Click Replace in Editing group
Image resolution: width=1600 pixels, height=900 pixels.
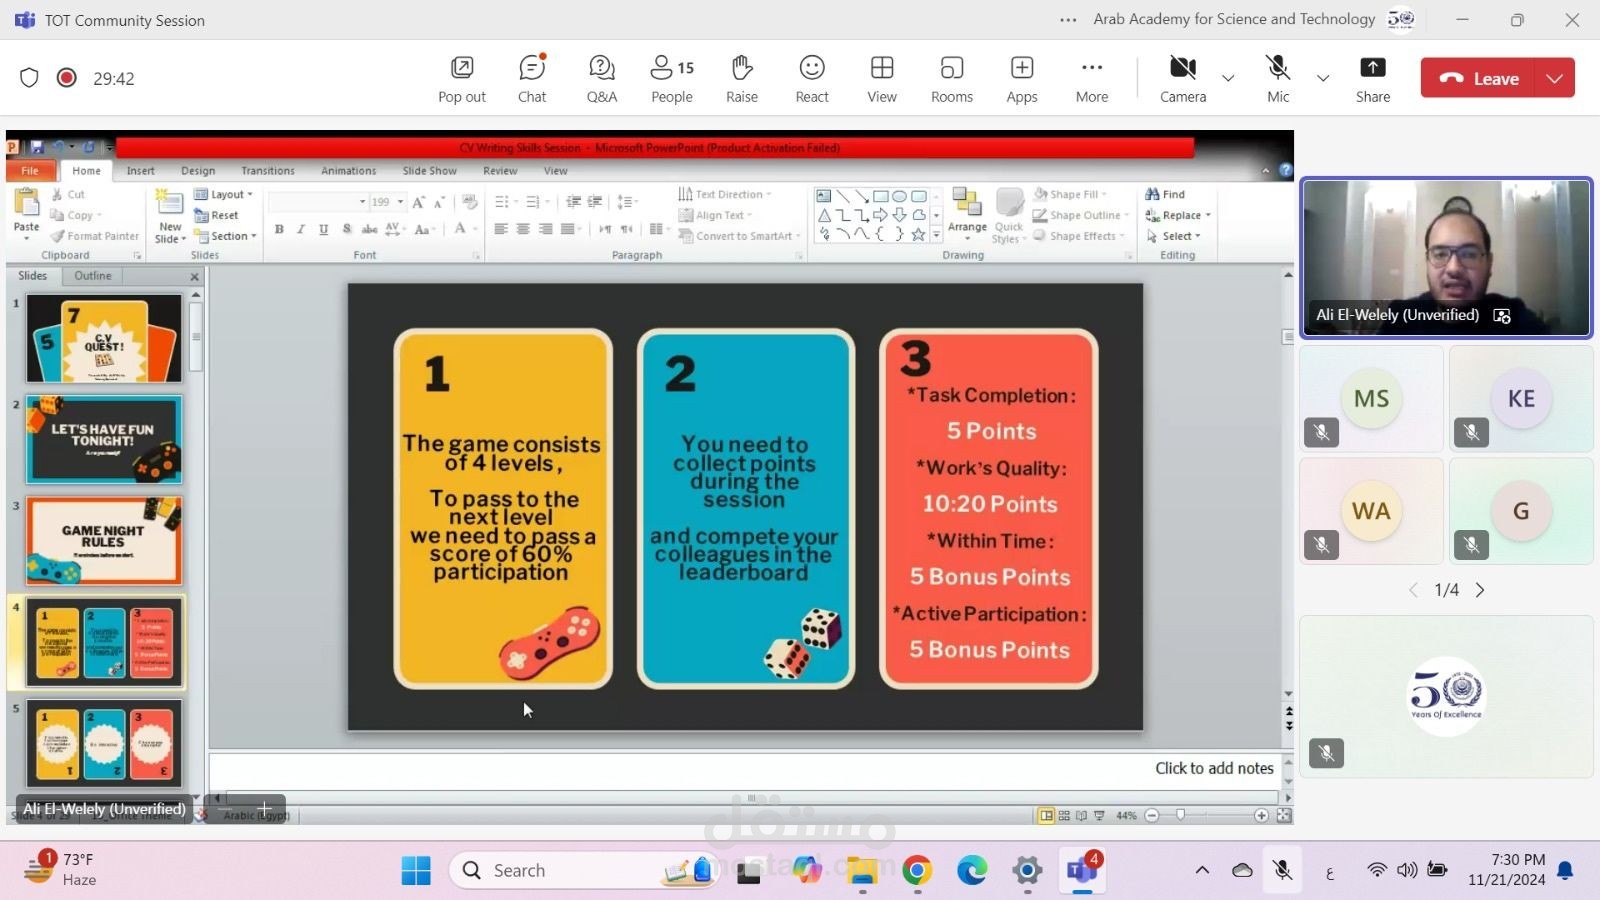click(x=1178, y=215)
